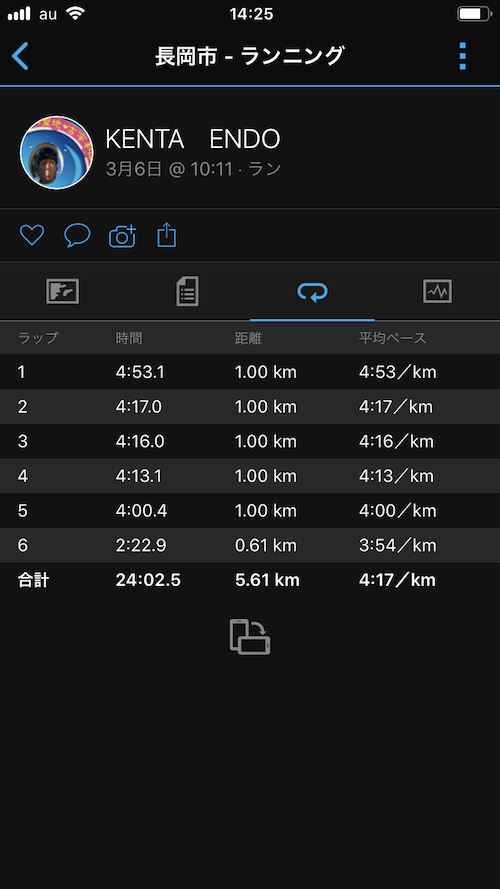Image resolution: width=500 pixels, height=889 pixels.
Task: Switch to the charts tab
Action: 438,291
